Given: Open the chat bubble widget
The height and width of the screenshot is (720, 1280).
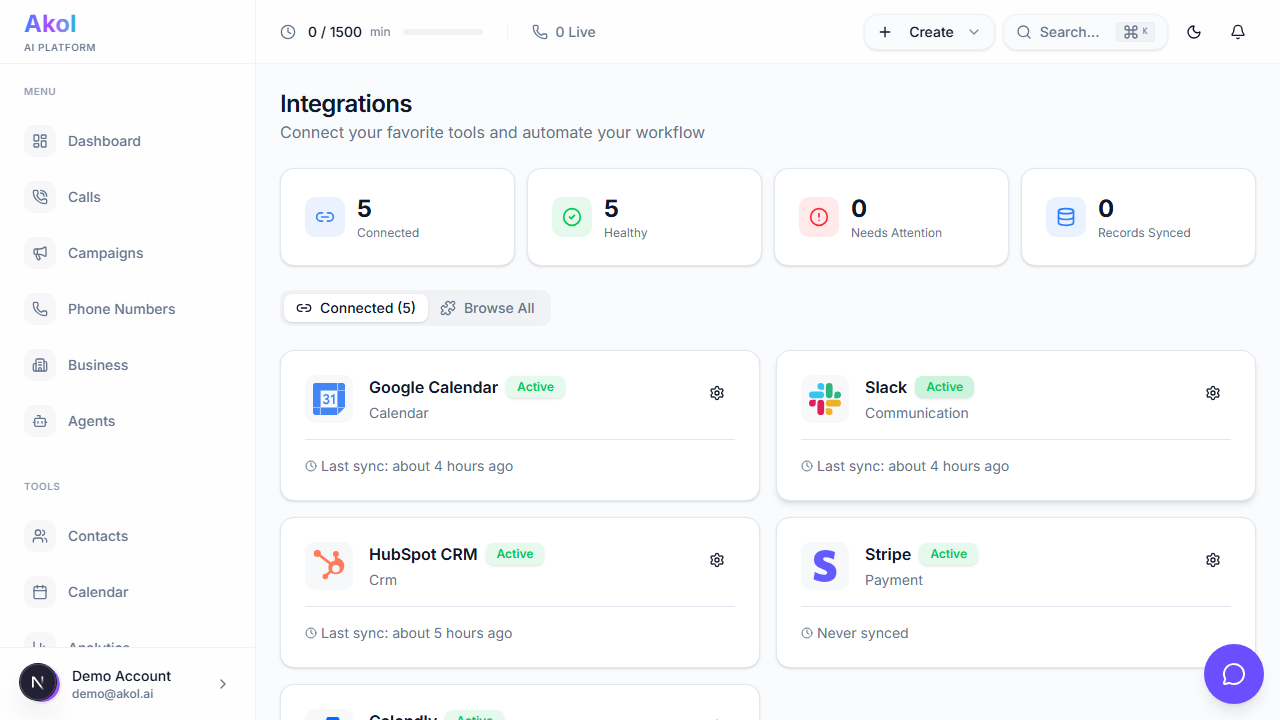Looking at the screenshot, I should [x=1234, y=674].
